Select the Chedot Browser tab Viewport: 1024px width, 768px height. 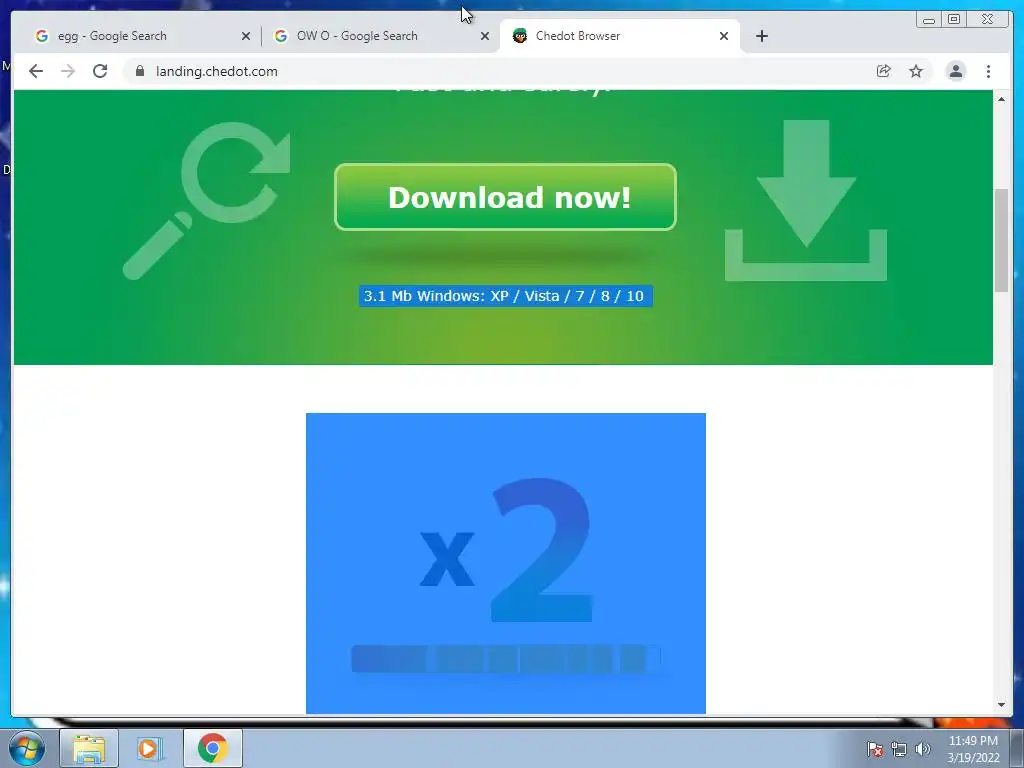[x=619, y=36]
